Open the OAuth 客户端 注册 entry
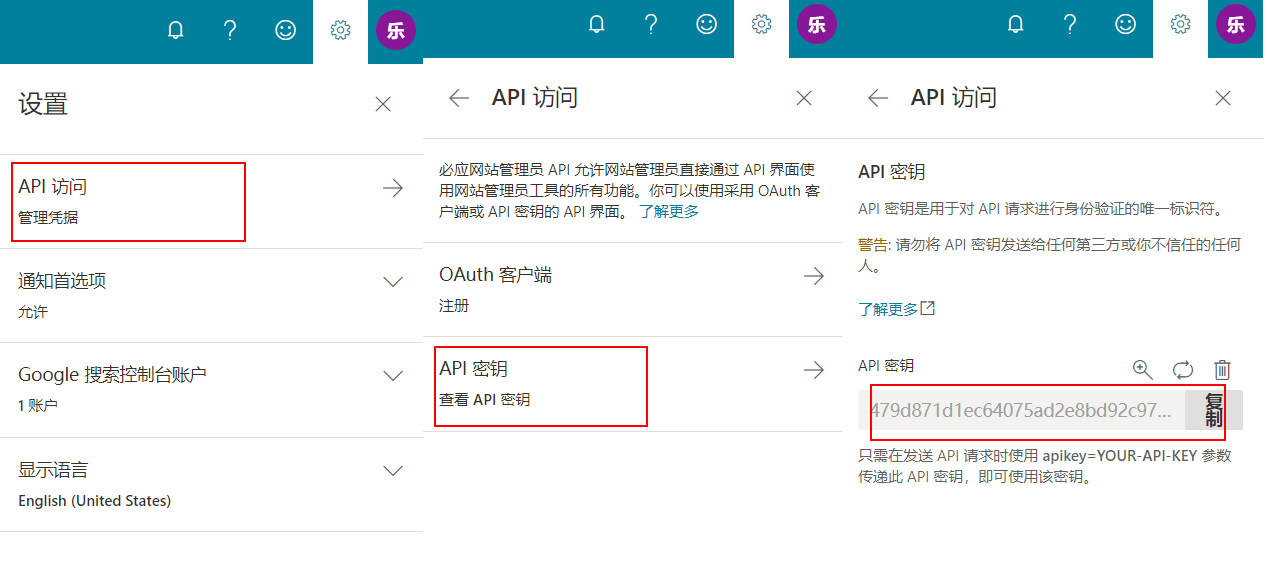 coord(632,288)
